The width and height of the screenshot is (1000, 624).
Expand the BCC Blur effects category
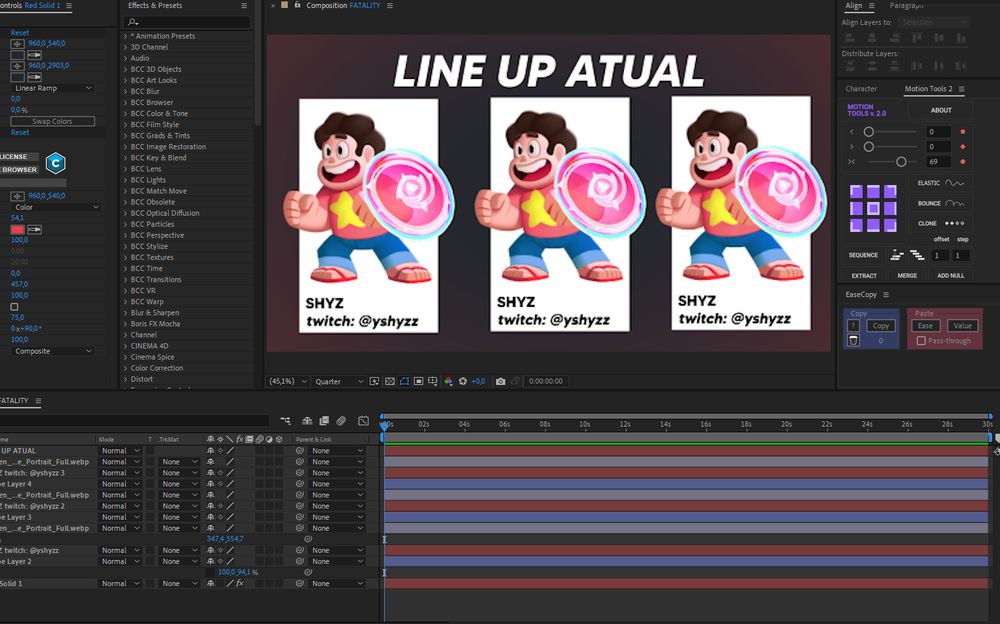126,91
